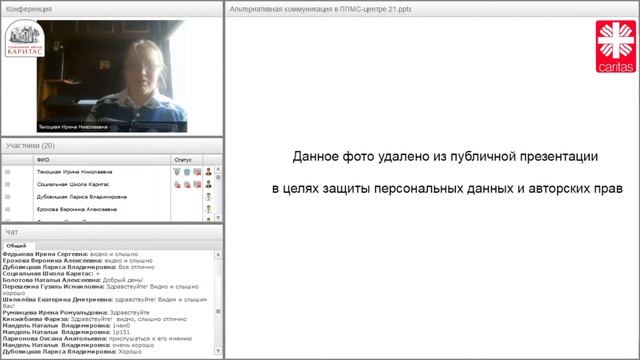Image resolution: width=640 pixels, height=360 pixels.
Task: Click the Конференция panel header
Action: (112, 9)
